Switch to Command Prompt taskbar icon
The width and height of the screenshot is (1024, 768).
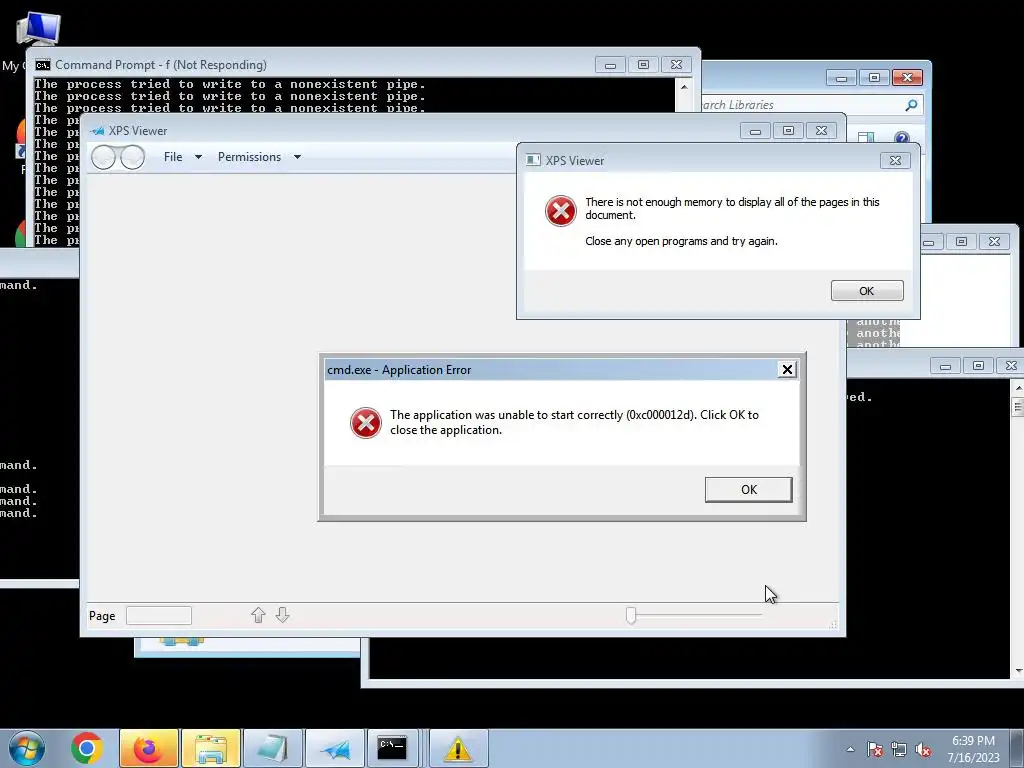pyautogui.click(x=392, y=748)
